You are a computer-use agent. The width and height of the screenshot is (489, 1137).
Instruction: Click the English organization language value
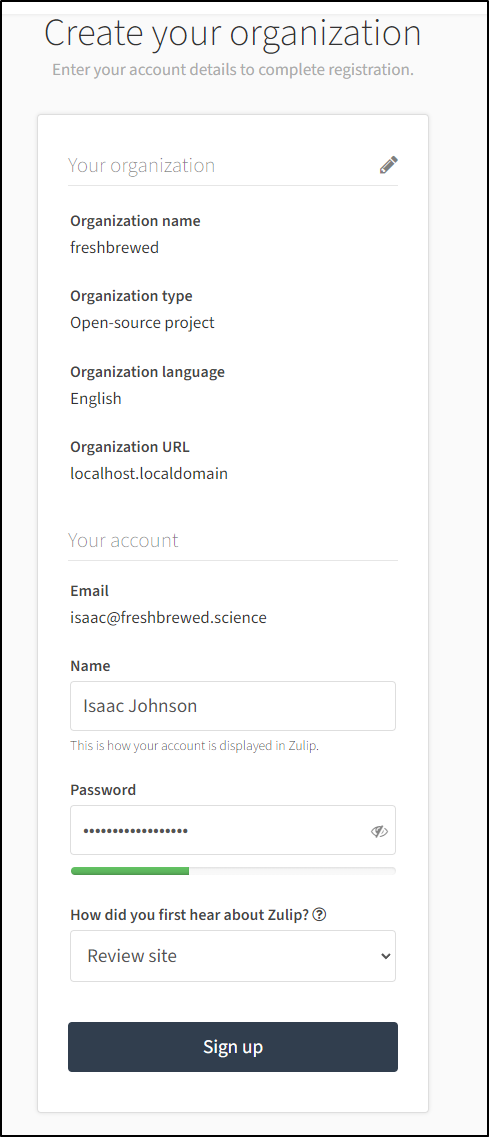(x=96, y=399)
